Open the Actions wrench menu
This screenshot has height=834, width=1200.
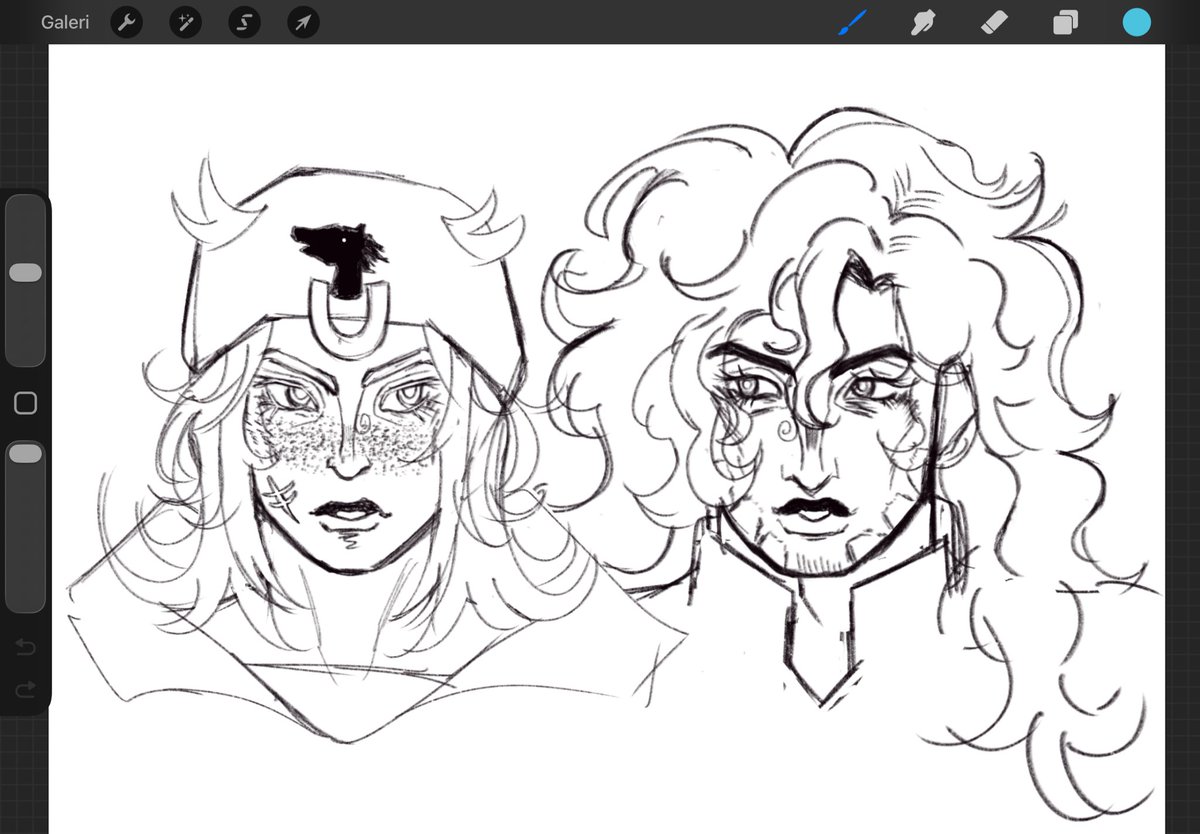(x=126, y=22)
